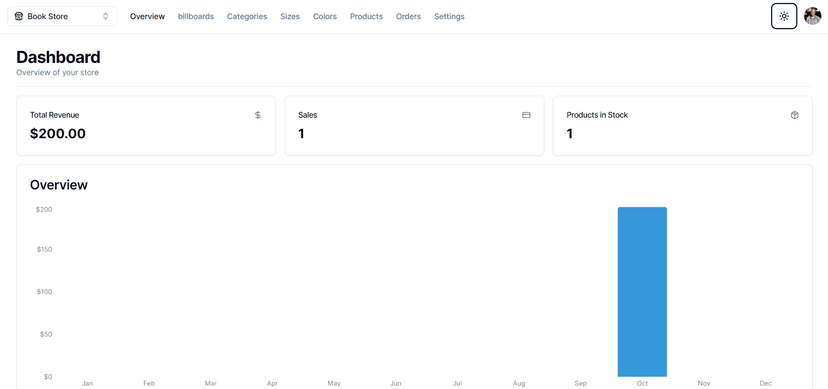Click the Nov month label
Viewport: 828px width, 389px height.
click(704, 384)
